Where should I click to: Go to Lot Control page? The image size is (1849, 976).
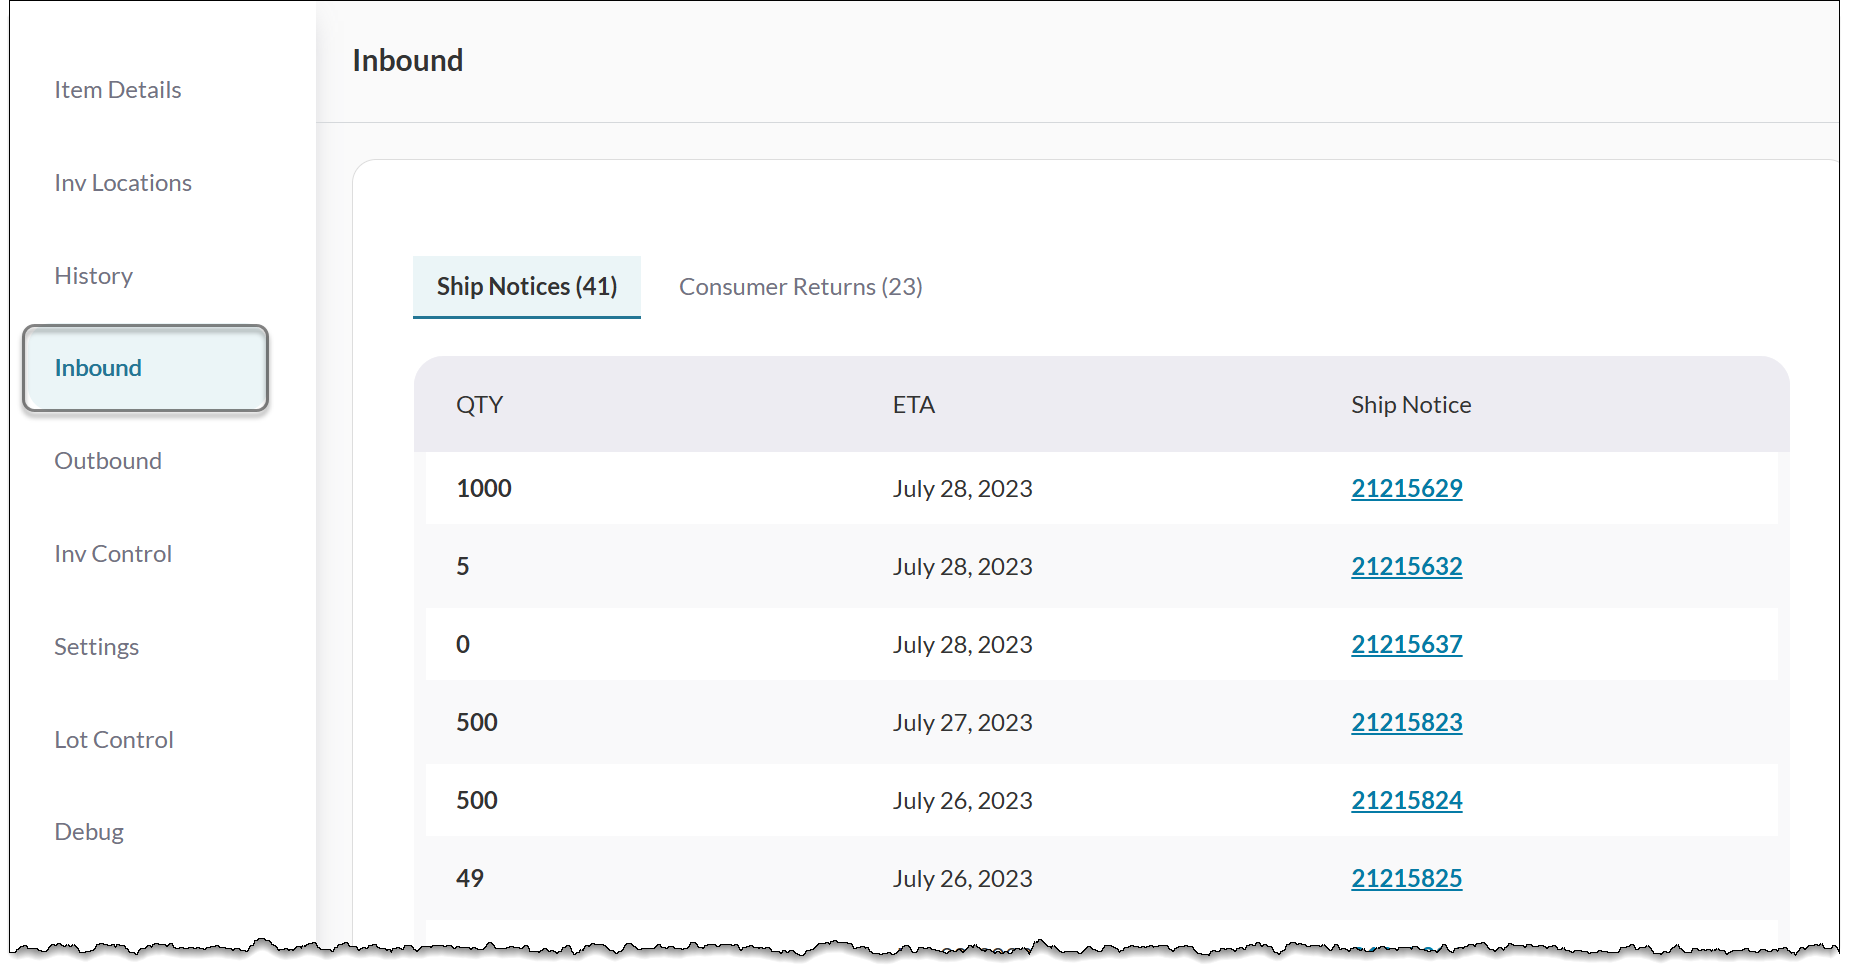pyautogui.click(x=113, y=740)
